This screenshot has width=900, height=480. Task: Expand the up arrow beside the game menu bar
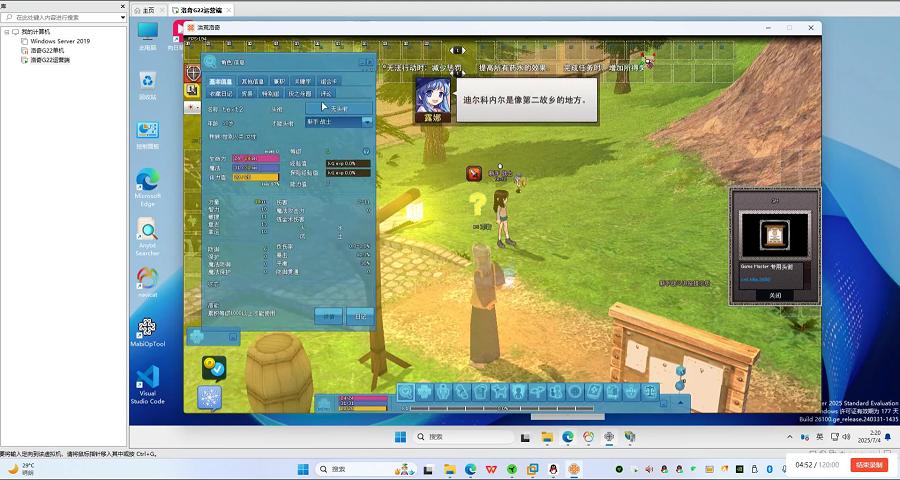681,403
